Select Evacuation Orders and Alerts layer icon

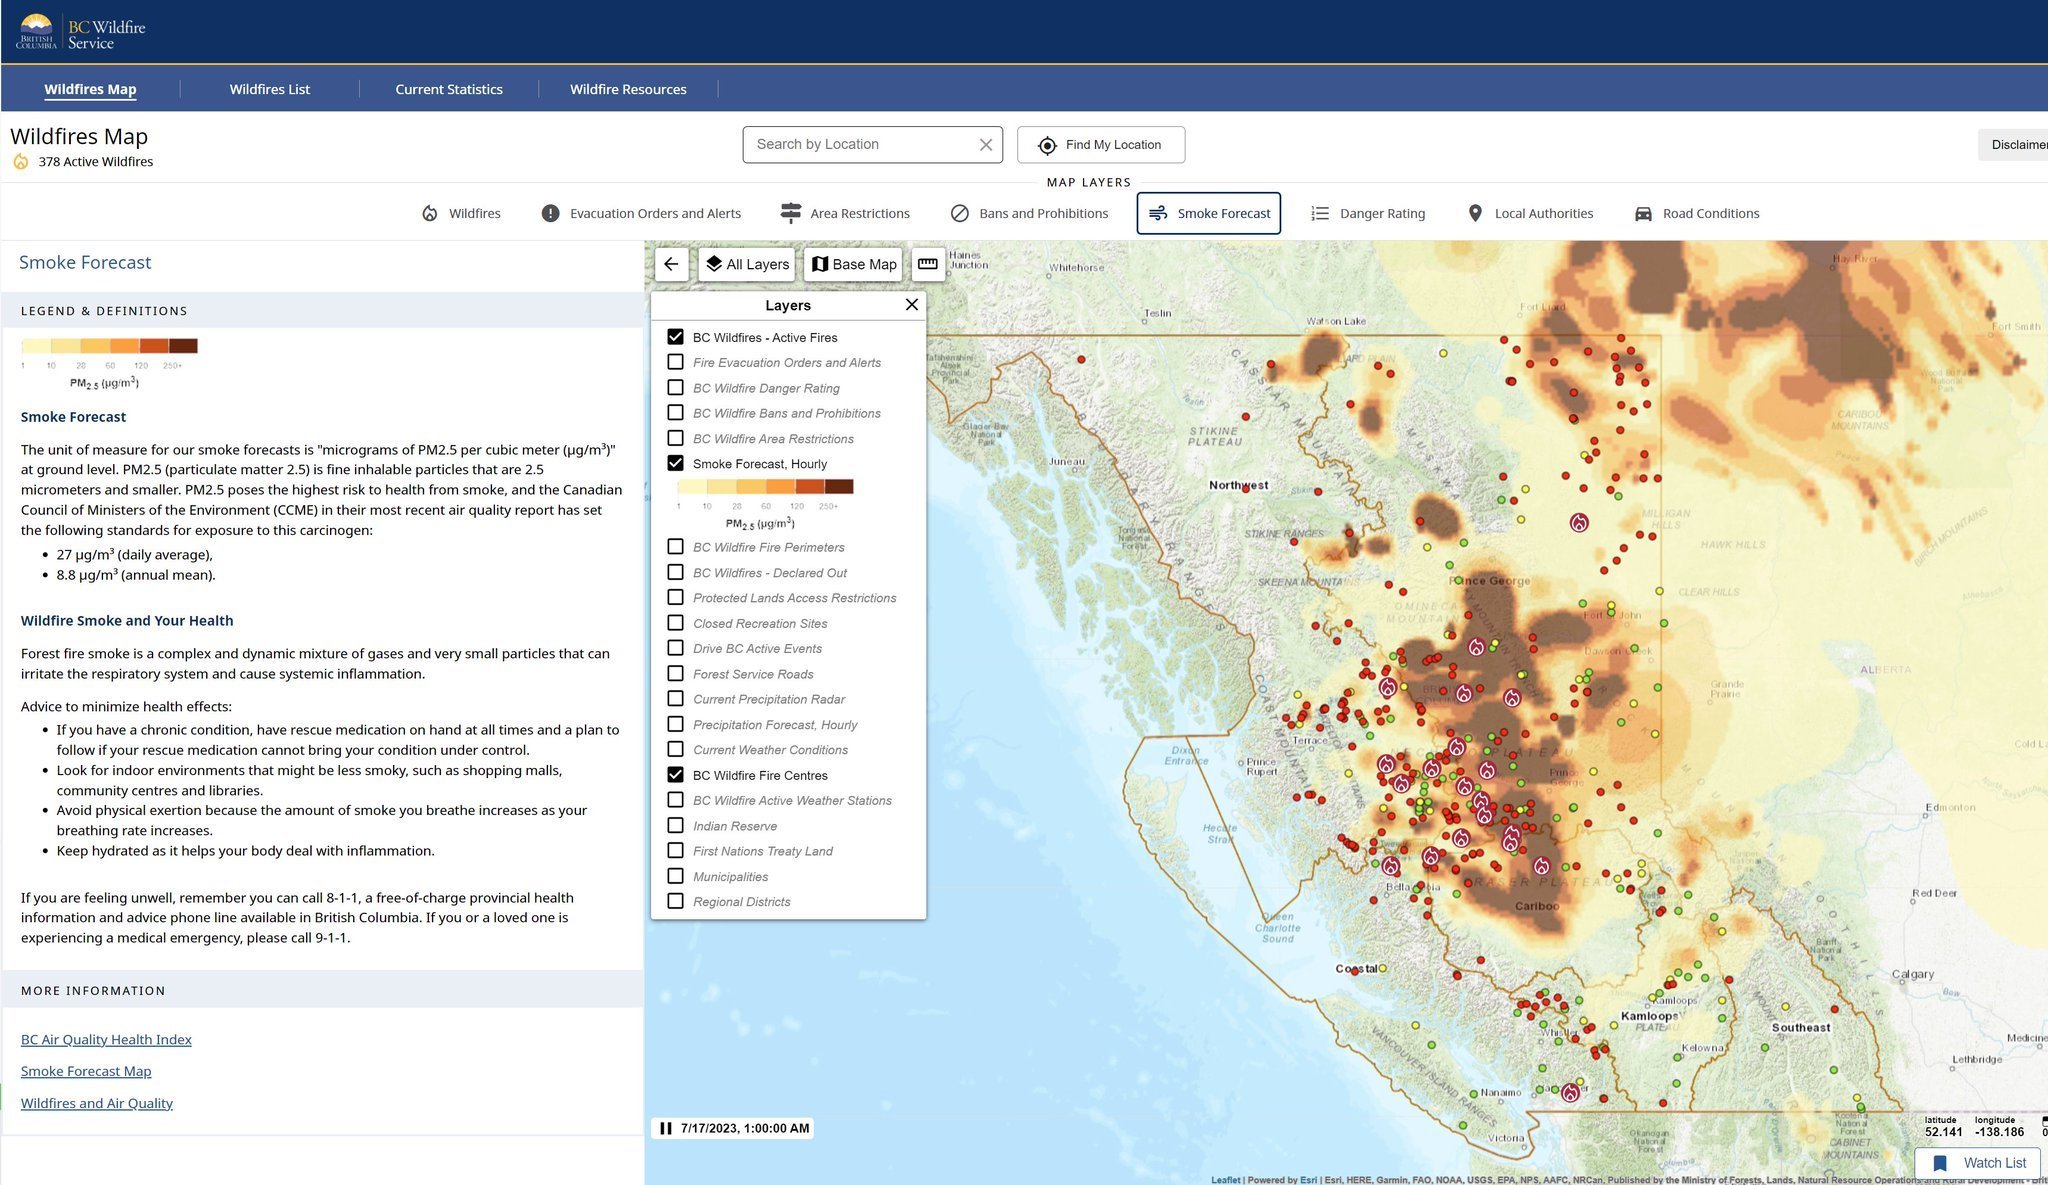pos(550,213)
